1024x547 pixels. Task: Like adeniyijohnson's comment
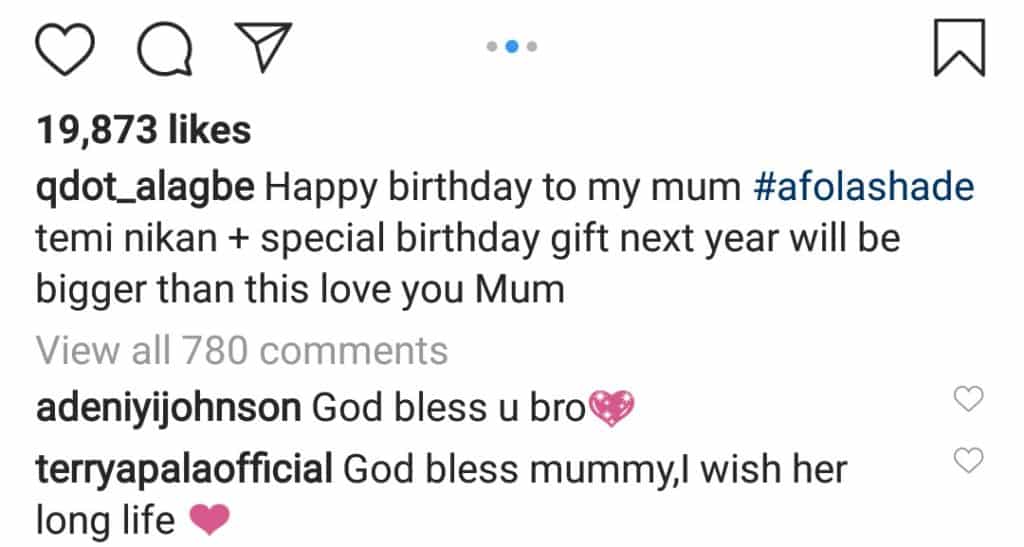point(968,398)
